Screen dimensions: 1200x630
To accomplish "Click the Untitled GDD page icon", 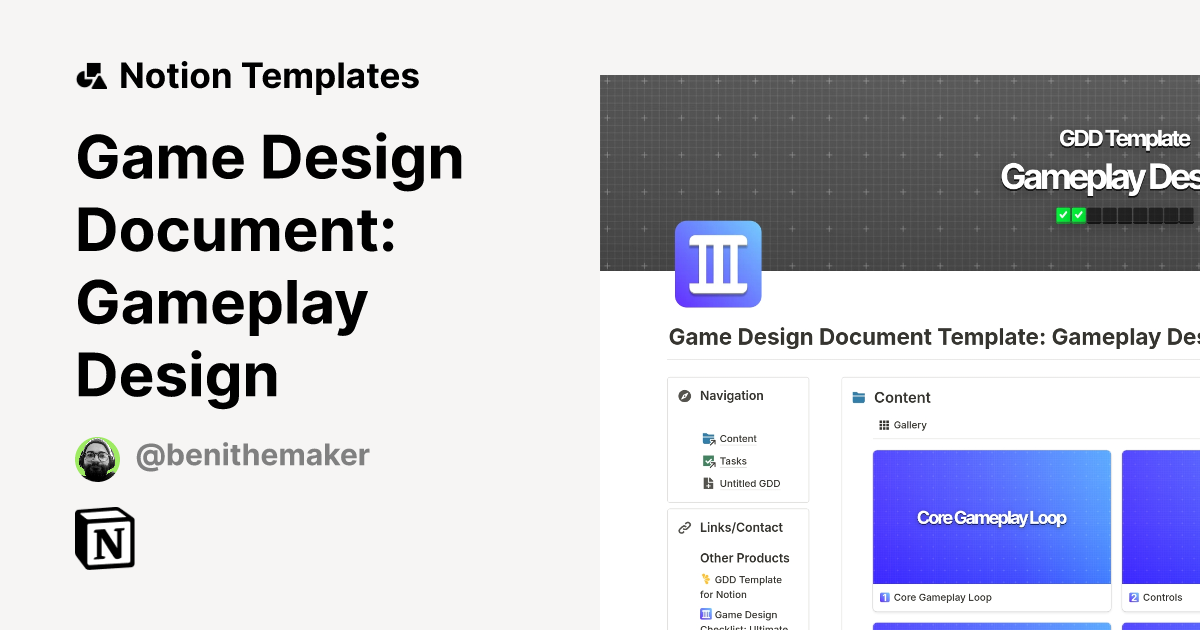I will [x=707, y=483].
